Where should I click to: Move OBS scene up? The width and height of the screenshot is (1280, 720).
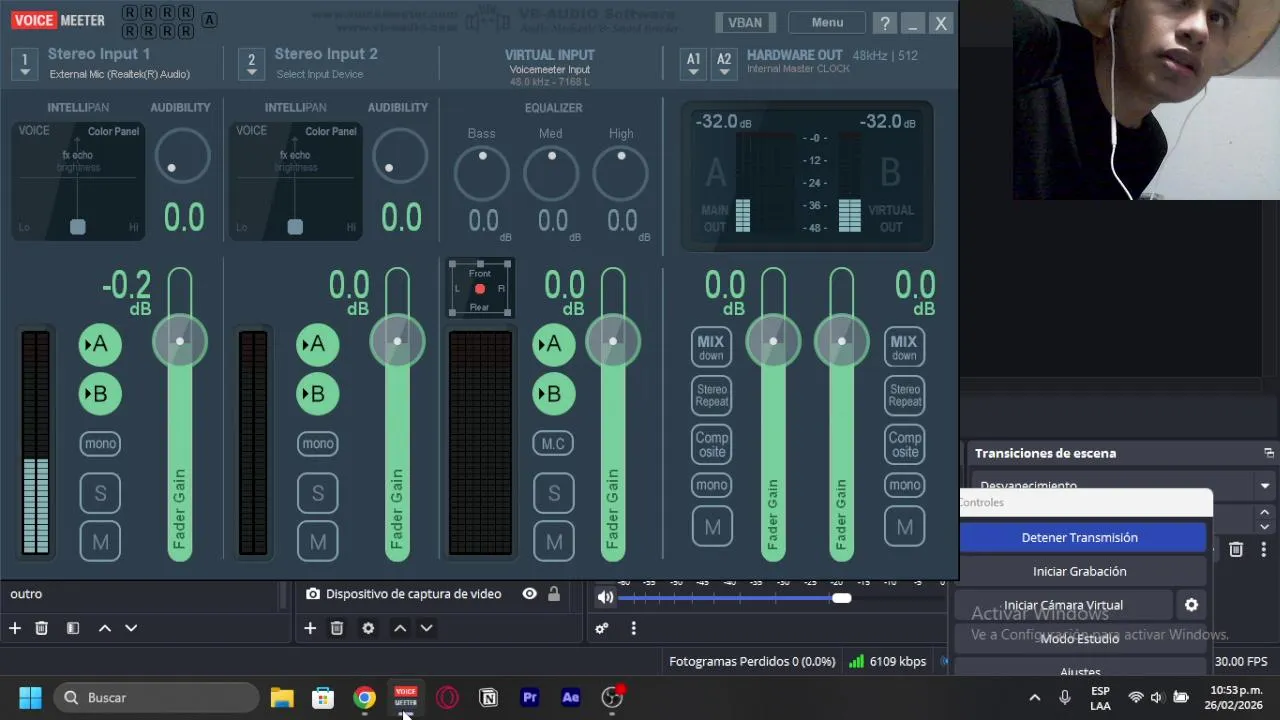point(104,628)
